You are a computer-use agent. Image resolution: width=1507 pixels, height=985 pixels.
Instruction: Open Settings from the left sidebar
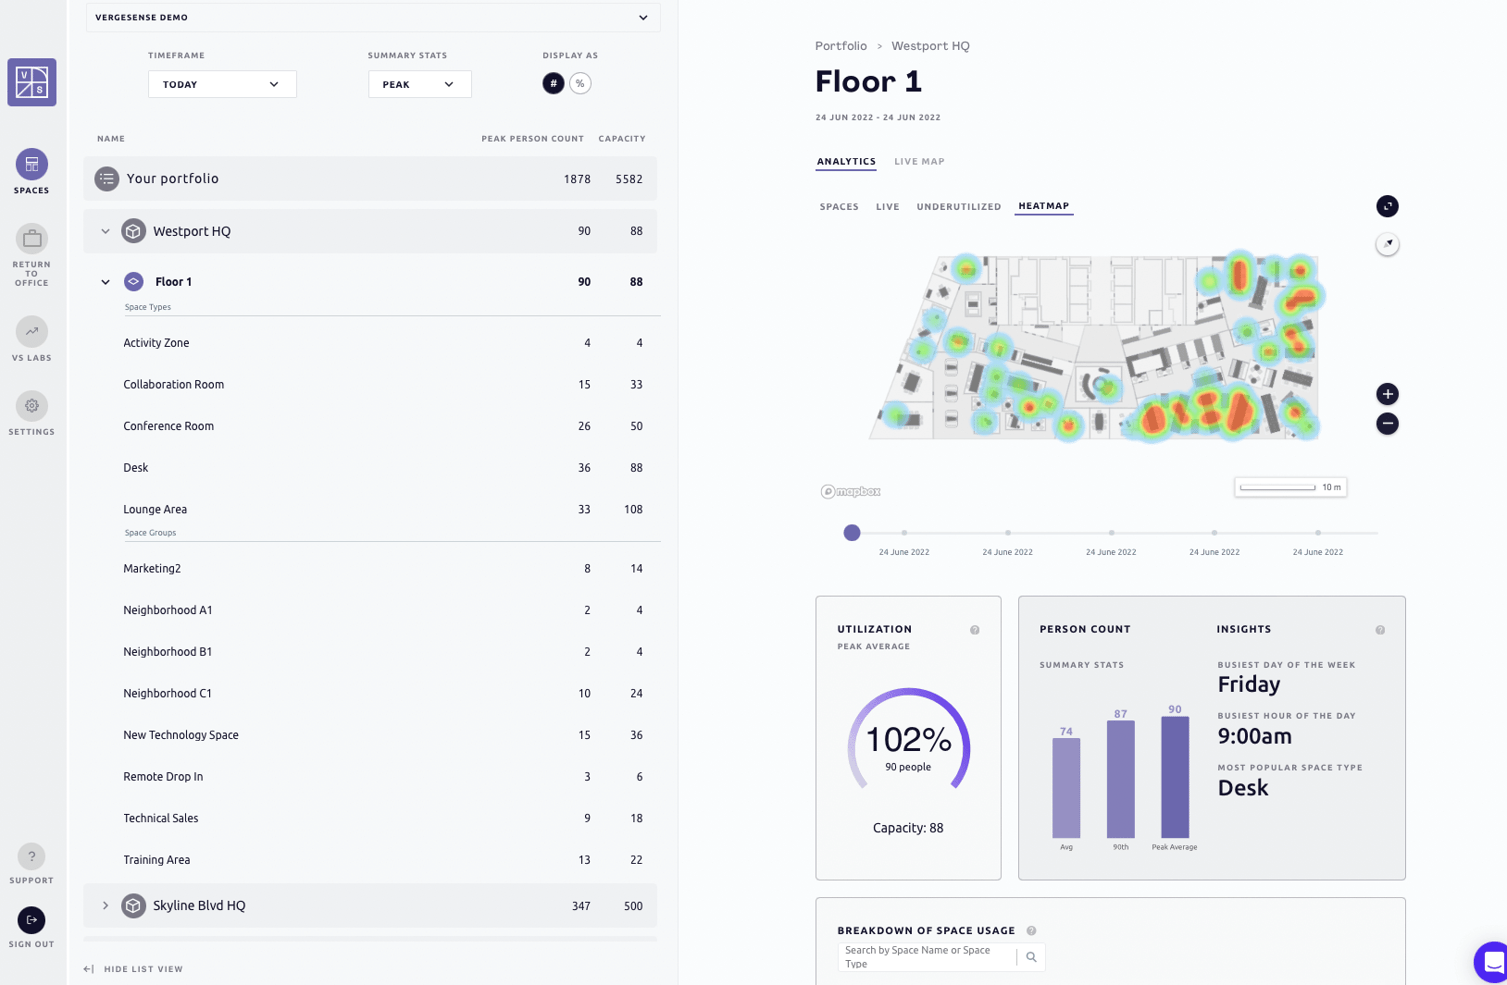[31, 404]
